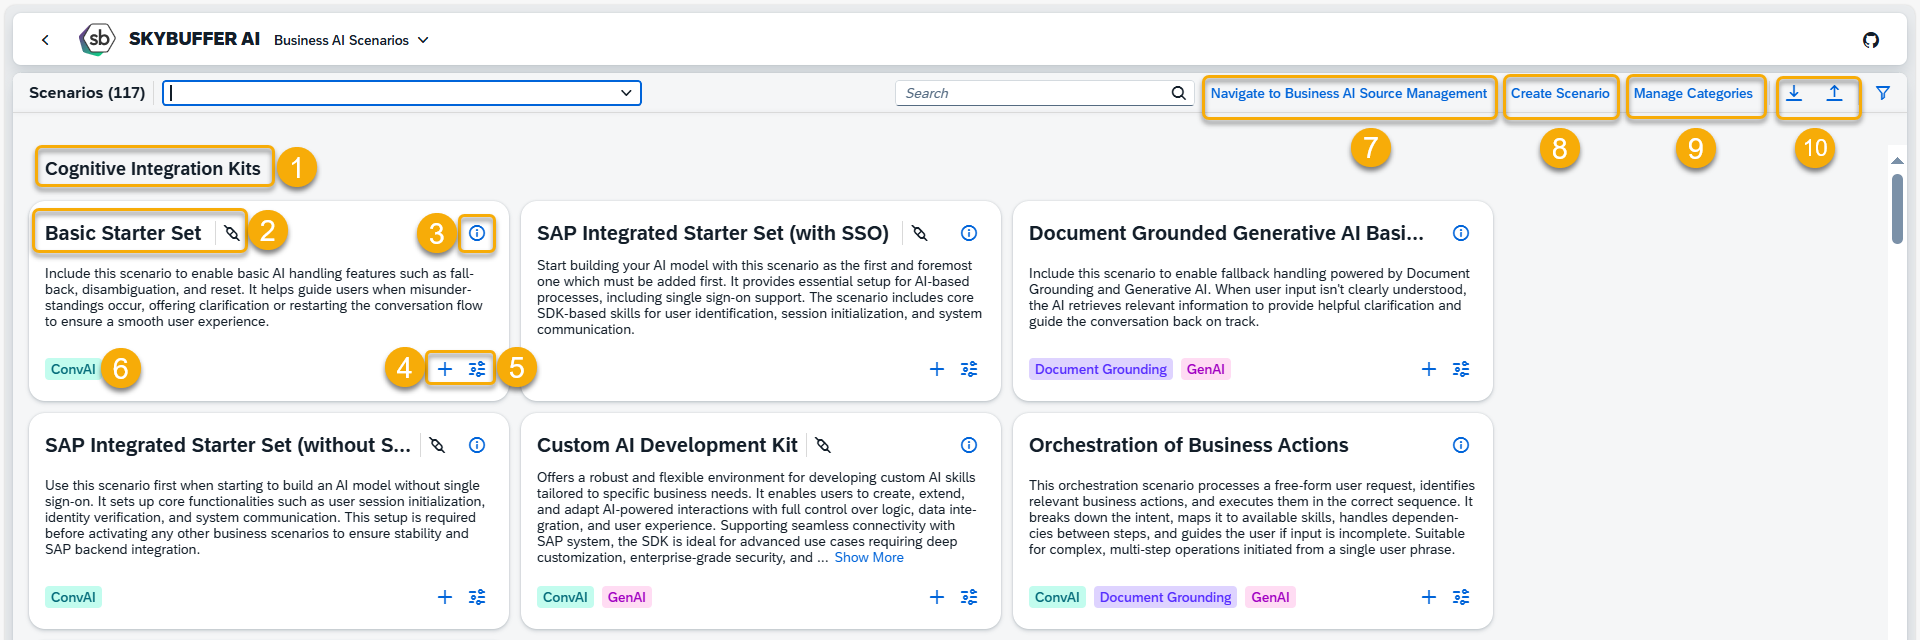This screenshot has height=640, width=1920.
Task: Click ConvAI tag on Basic Starter Set
Action: pyautogui.click(x=73, y=369)
